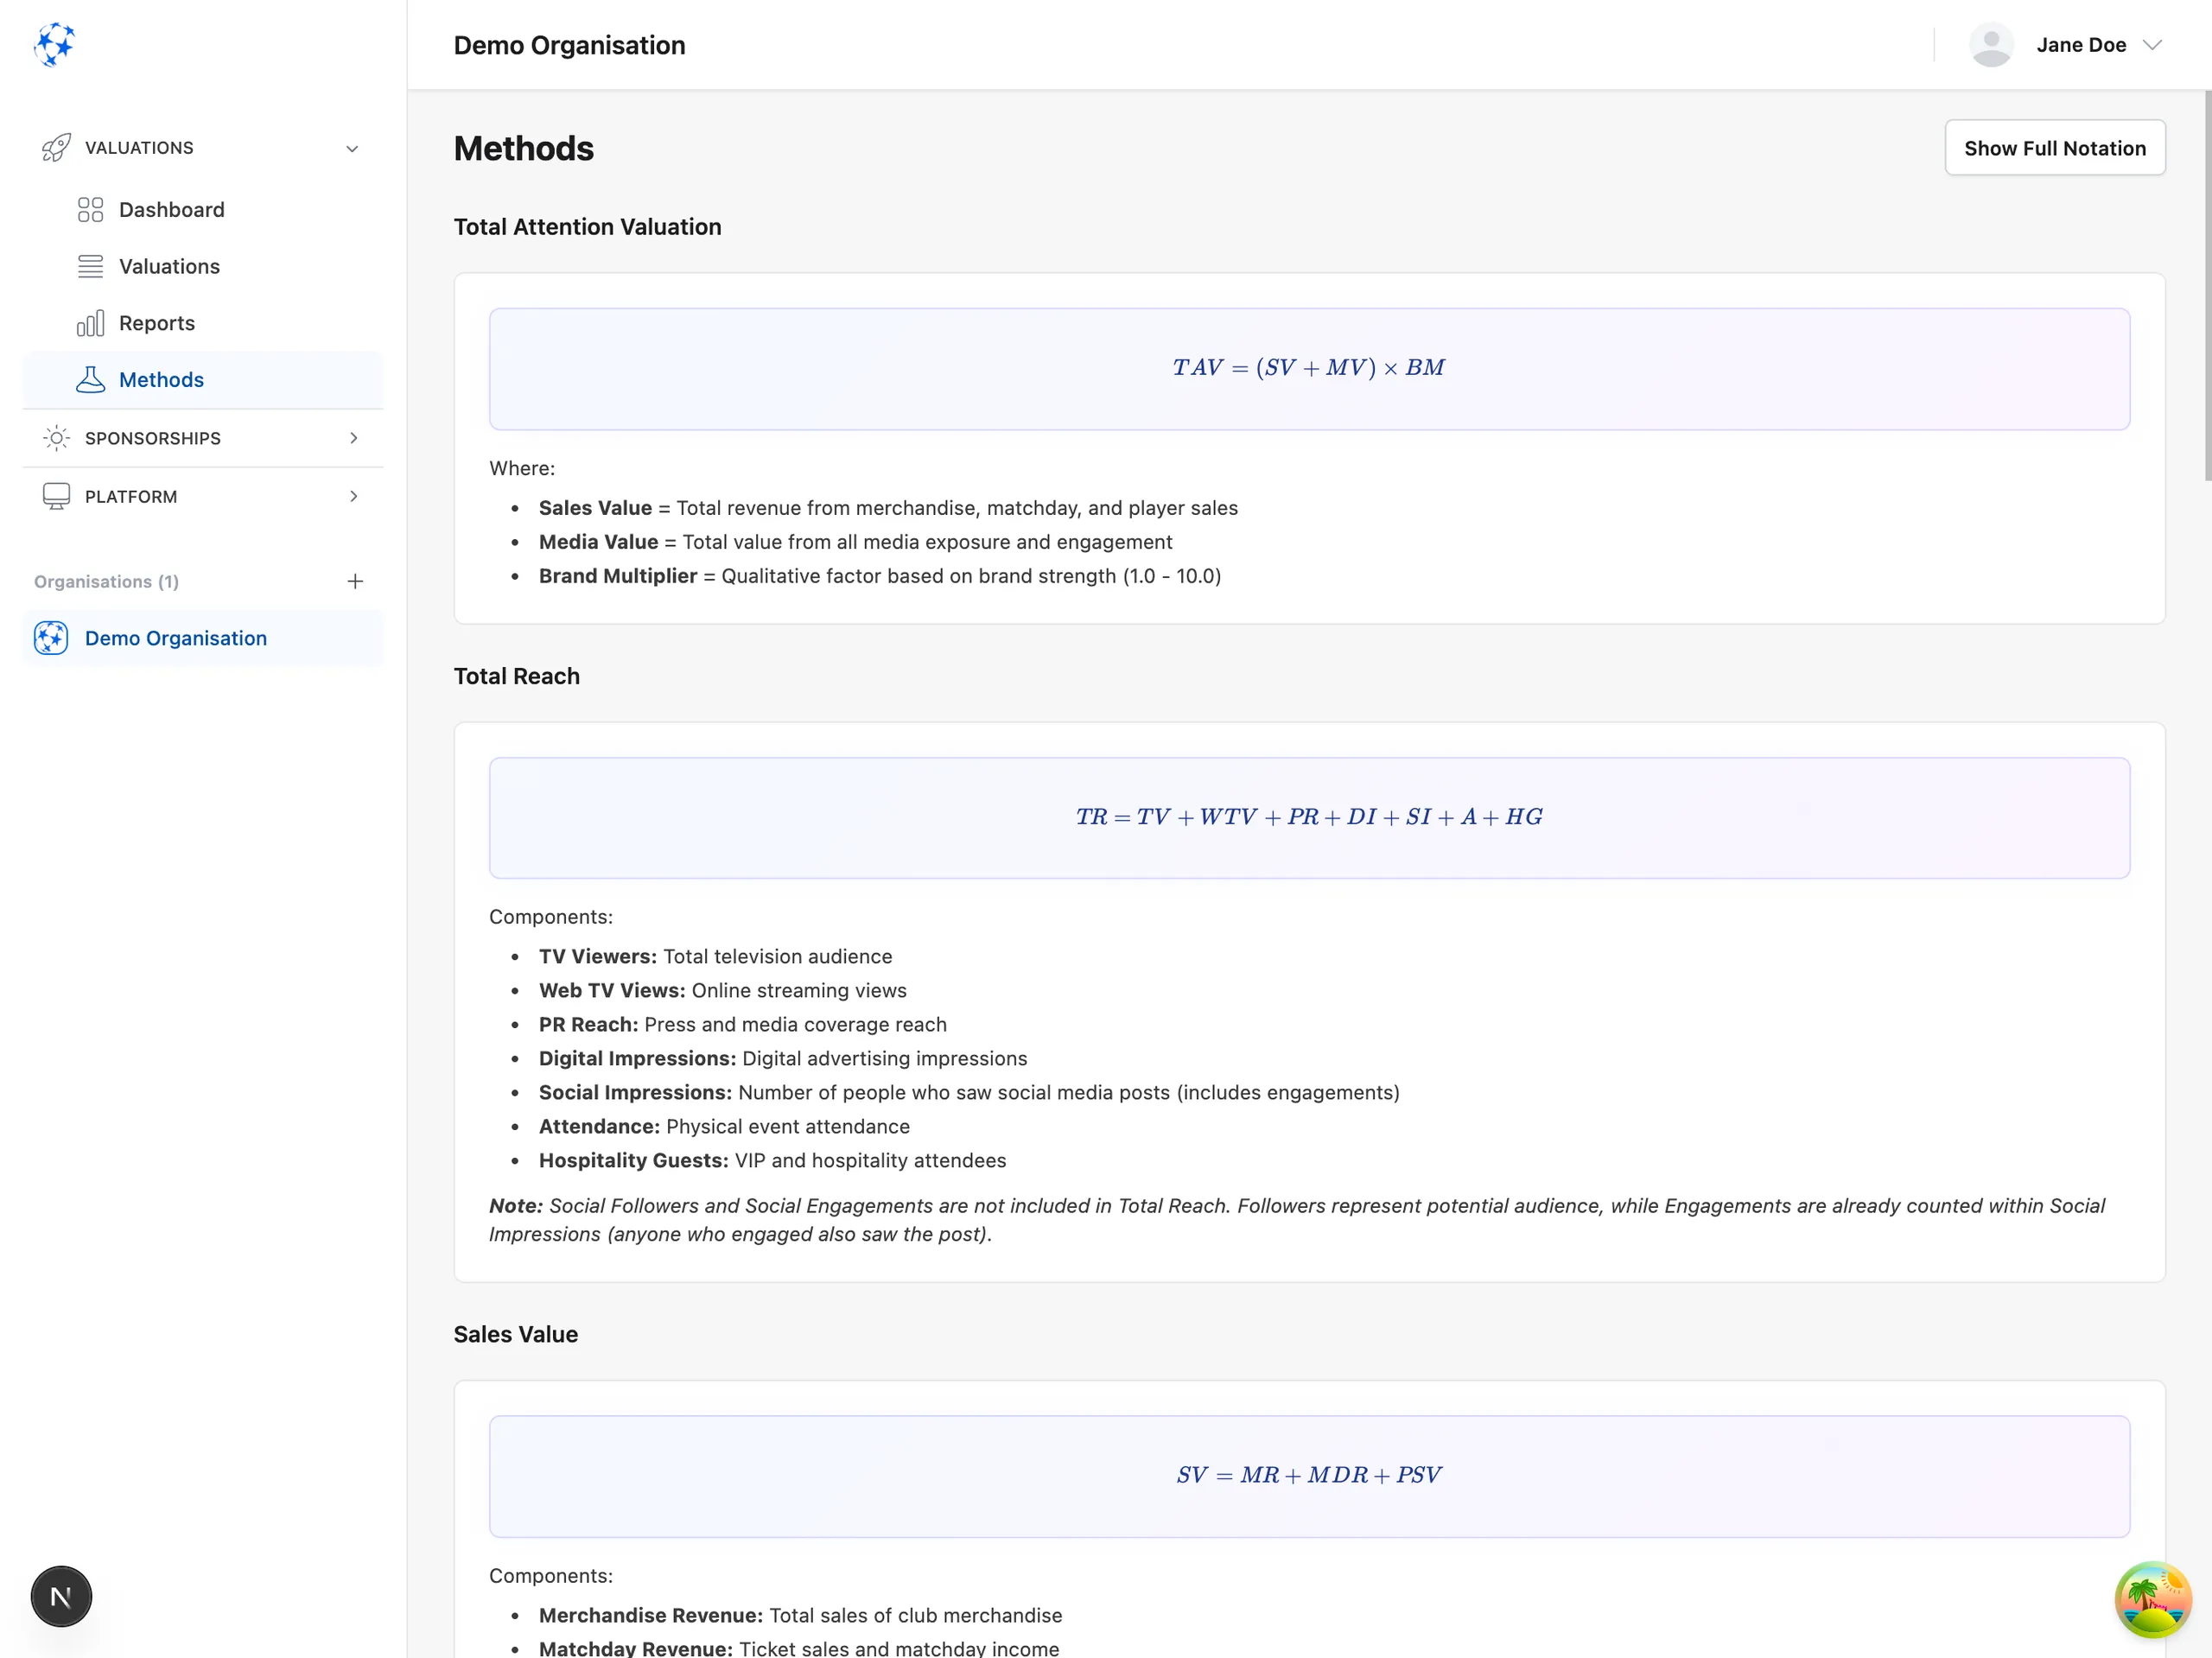
Task: Click the rocket icon beside Valuations
Action: click(56, 148)
